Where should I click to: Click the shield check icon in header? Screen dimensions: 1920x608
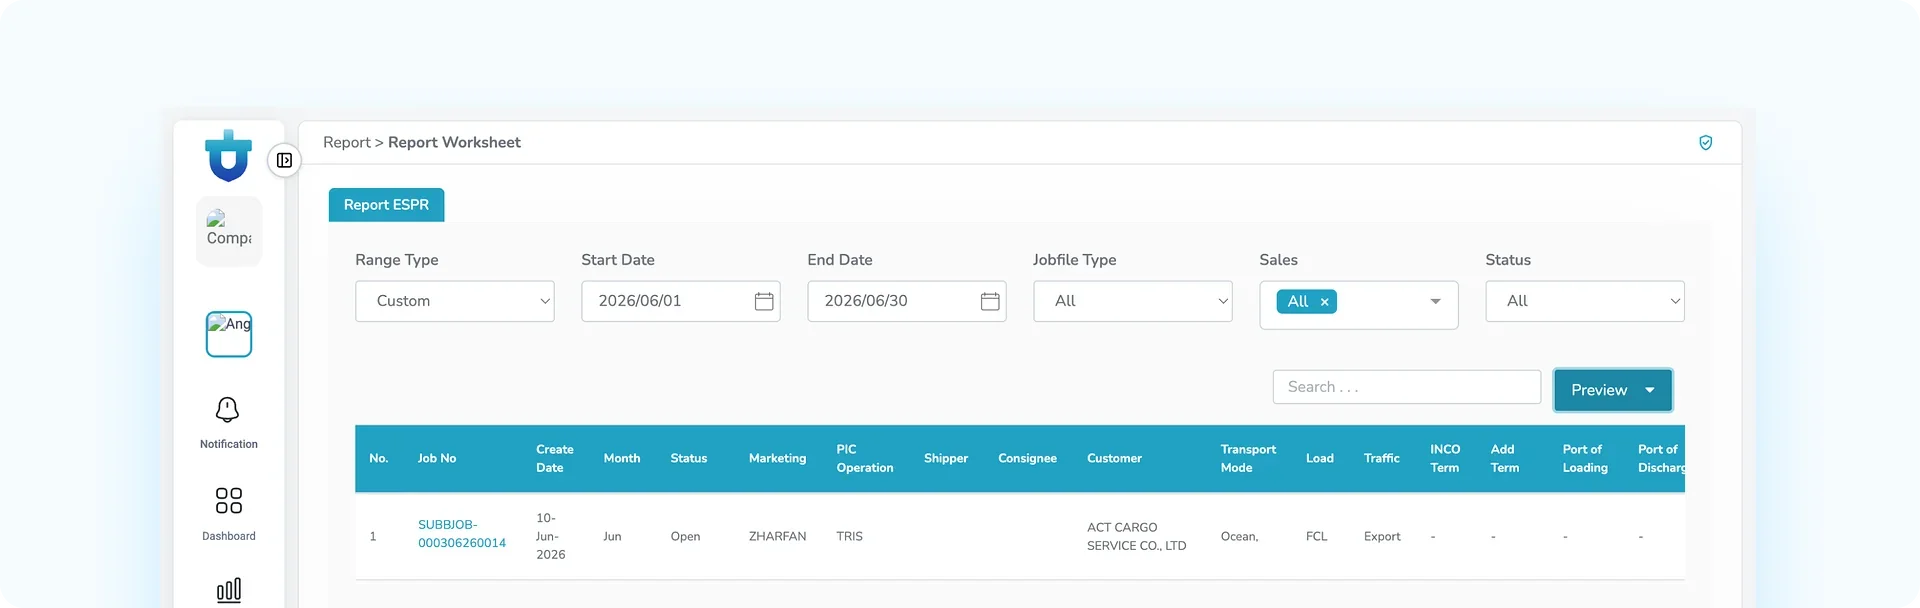coord(1706,143)
